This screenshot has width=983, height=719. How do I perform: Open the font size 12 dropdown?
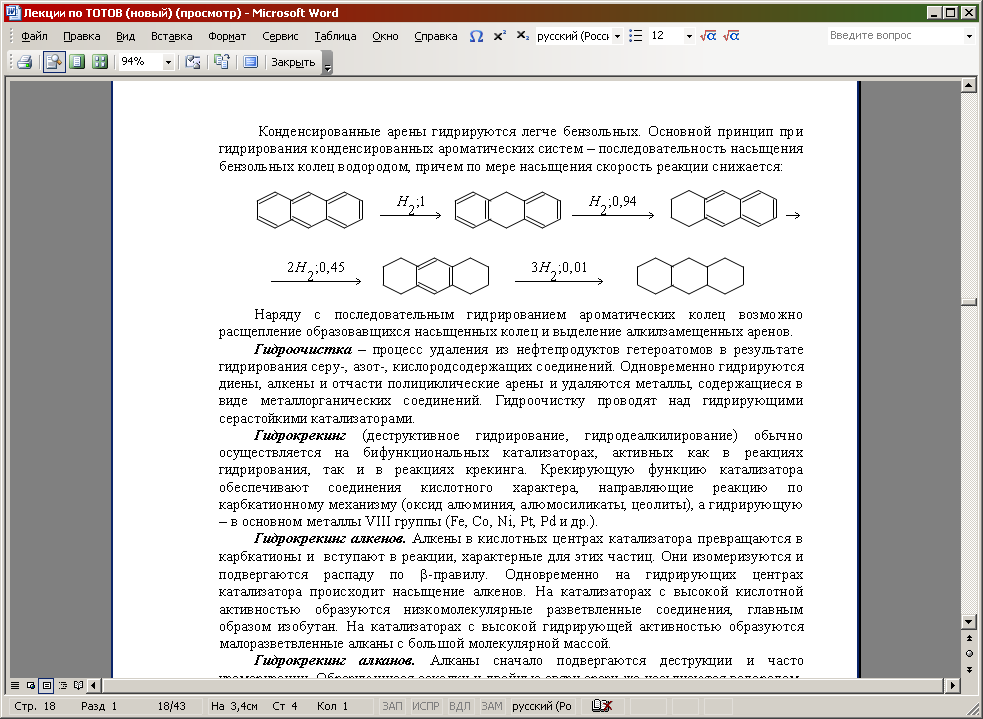point(689,36)
